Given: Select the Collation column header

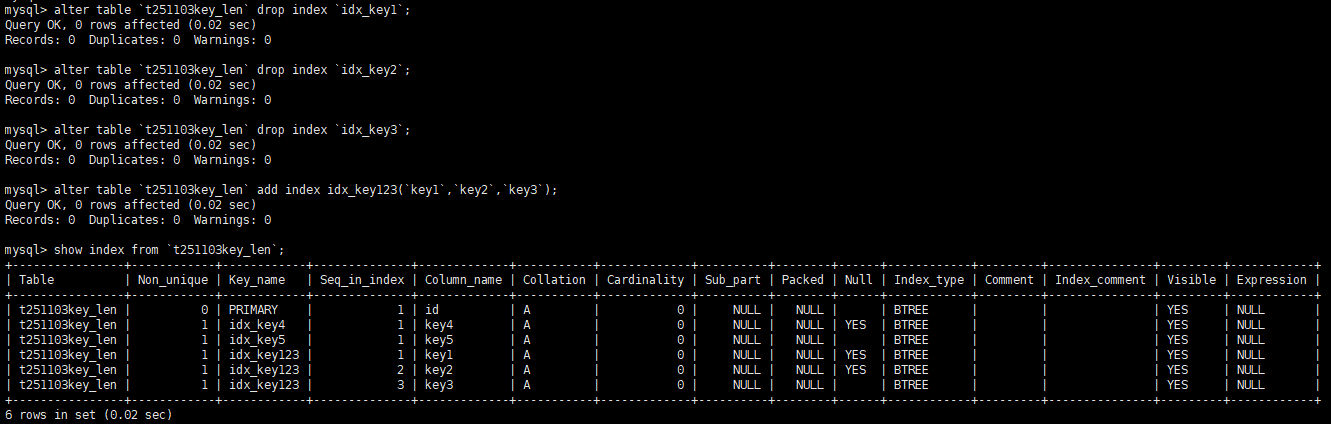Looking at the screenshot, I should [x=554, y=280].
